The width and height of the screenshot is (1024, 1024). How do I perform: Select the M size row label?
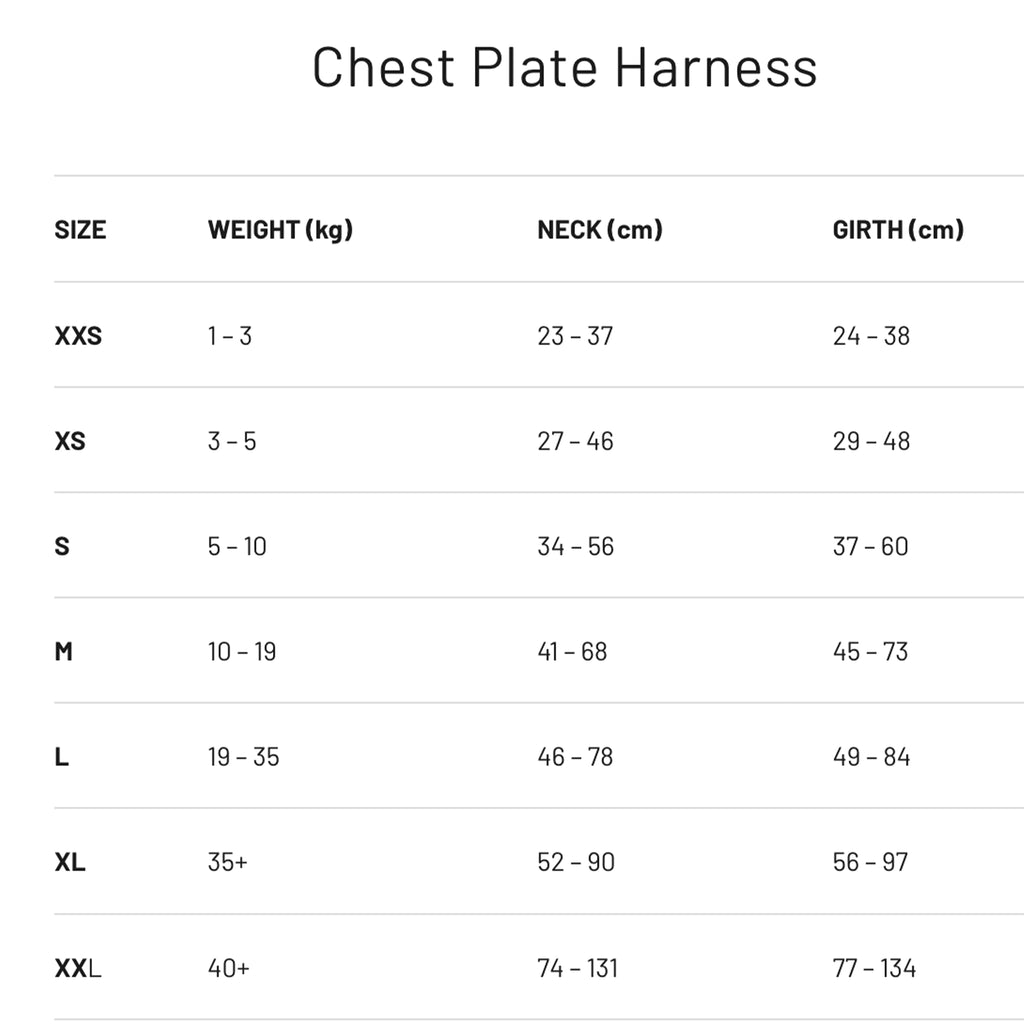coord(64,652)
